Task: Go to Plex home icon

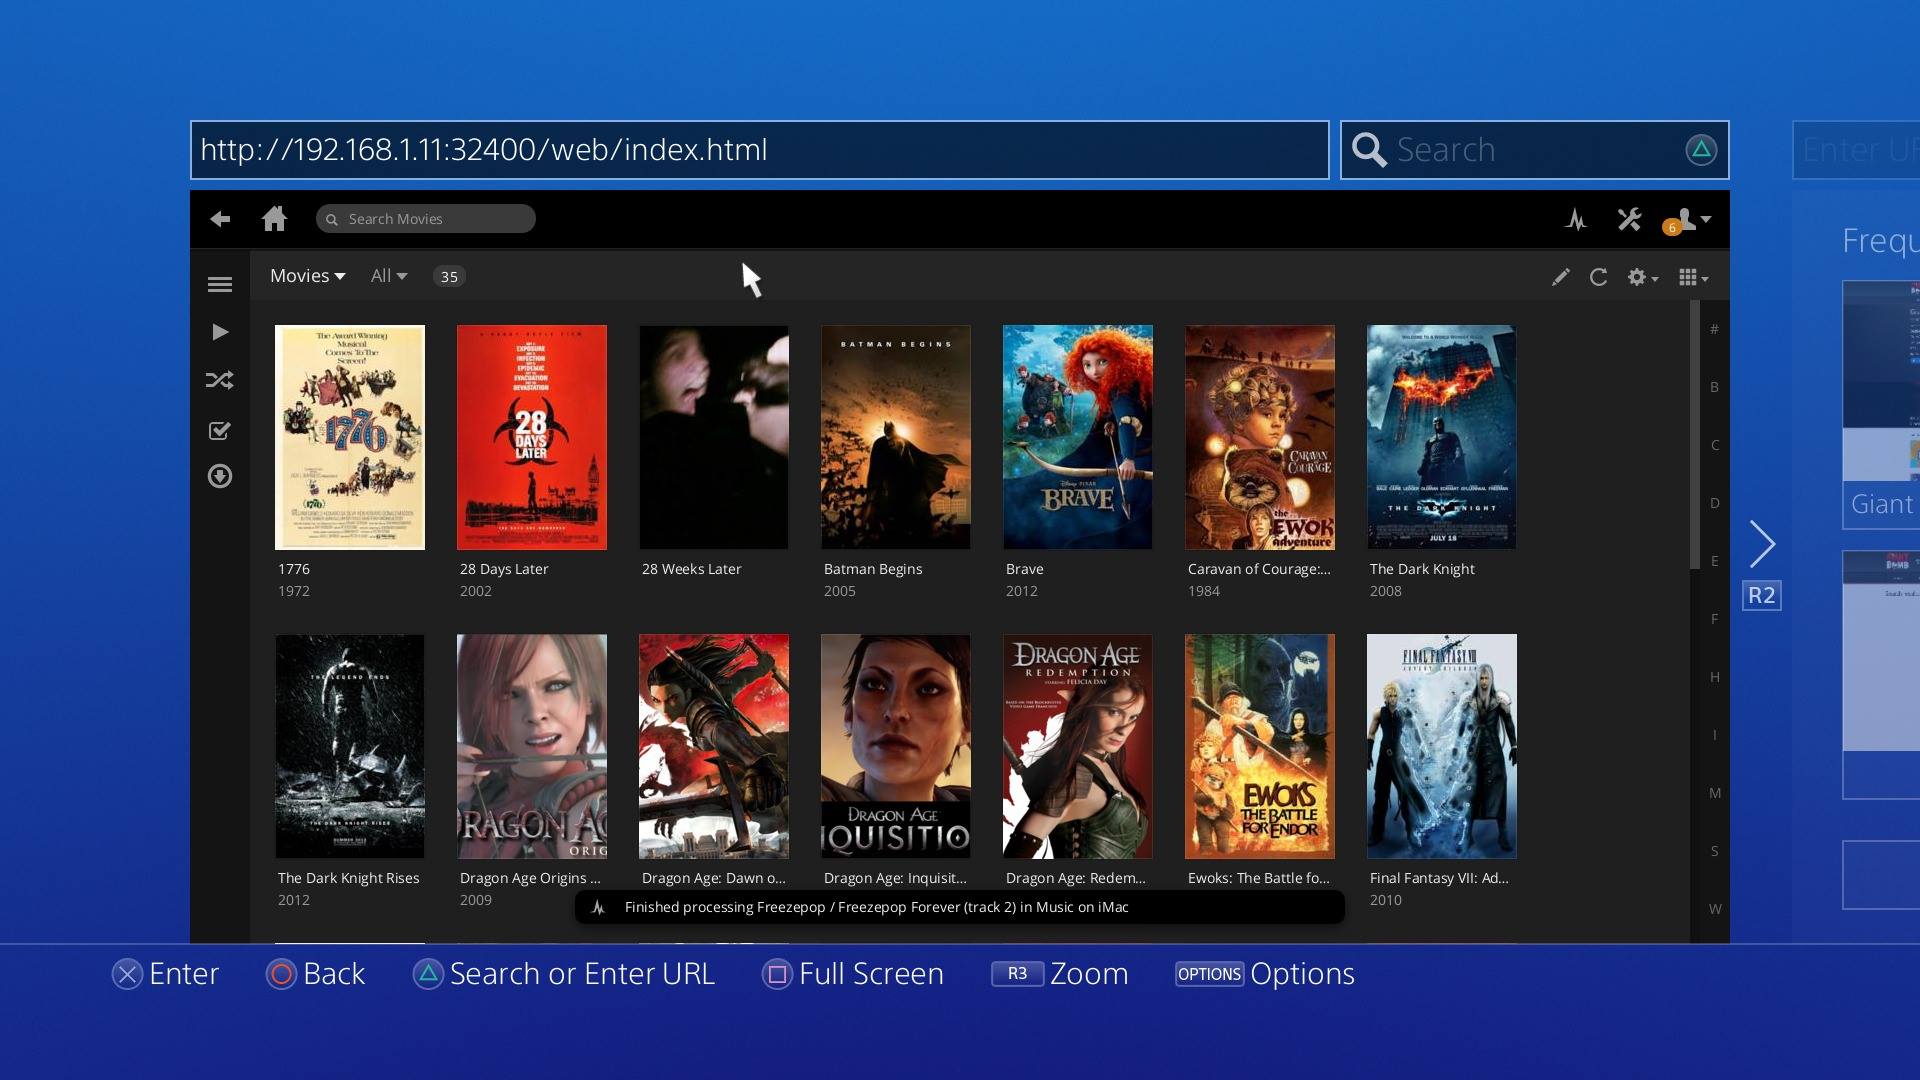Action: click(x=274, y=219)
